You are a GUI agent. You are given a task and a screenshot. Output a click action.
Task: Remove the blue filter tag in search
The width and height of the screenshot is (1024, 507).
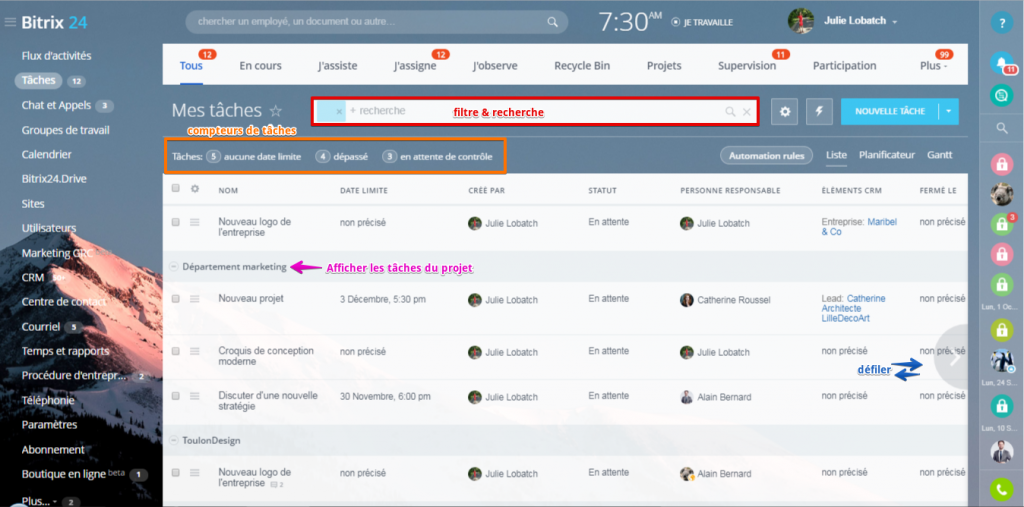339,112
